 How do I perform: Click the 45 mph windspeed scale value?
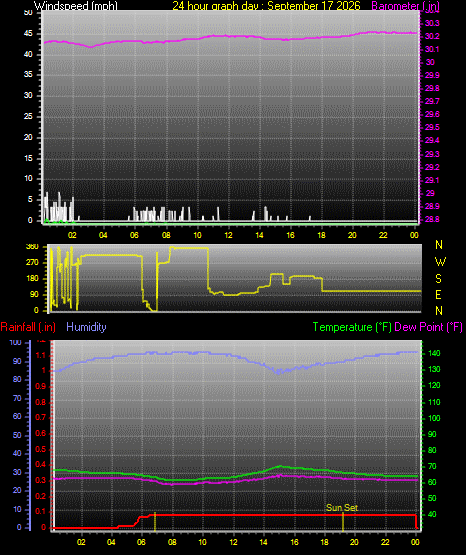[x=28, y=34]
